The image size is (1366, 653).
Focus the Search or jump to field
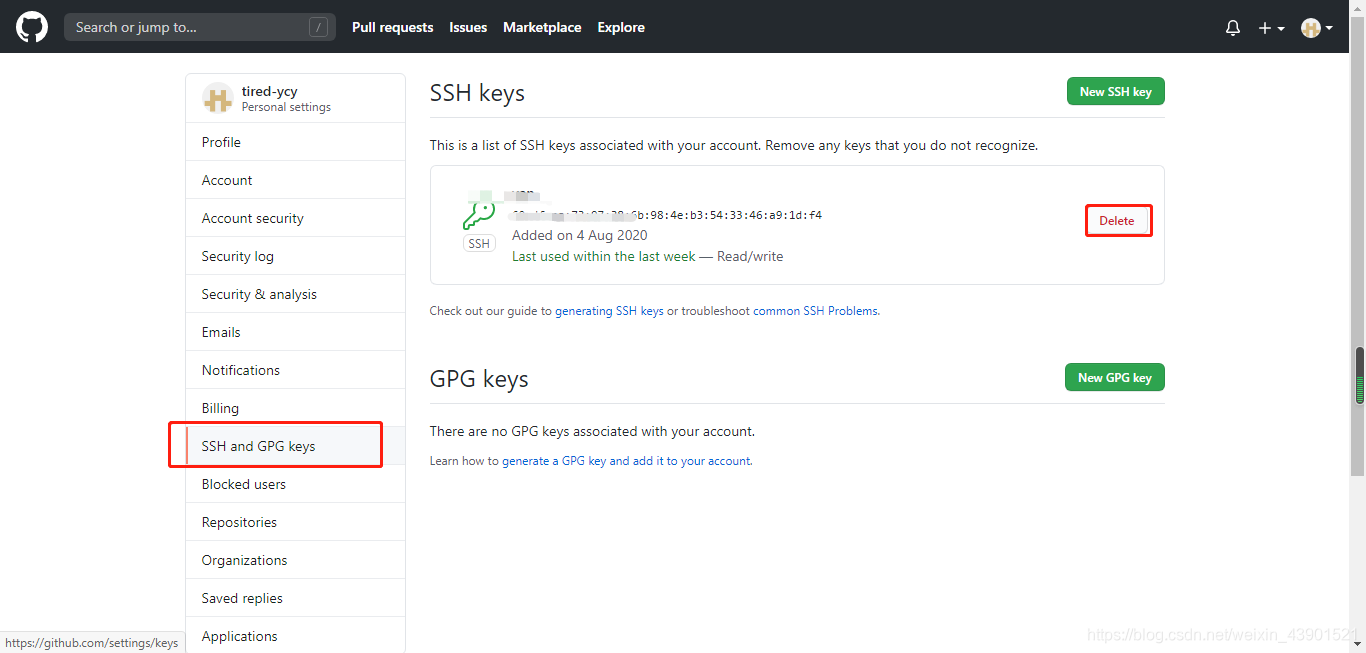[x=200, y=27]
